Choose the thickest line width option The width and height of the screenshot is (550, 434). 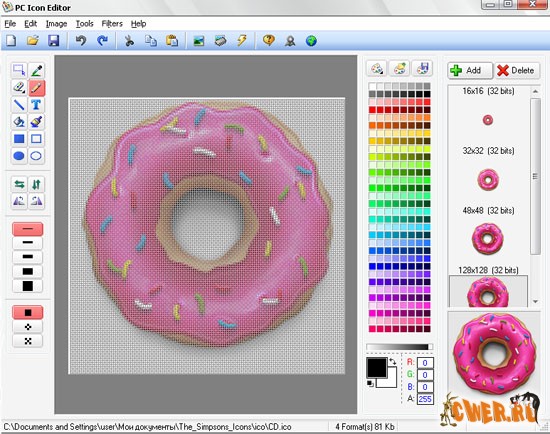28,286
